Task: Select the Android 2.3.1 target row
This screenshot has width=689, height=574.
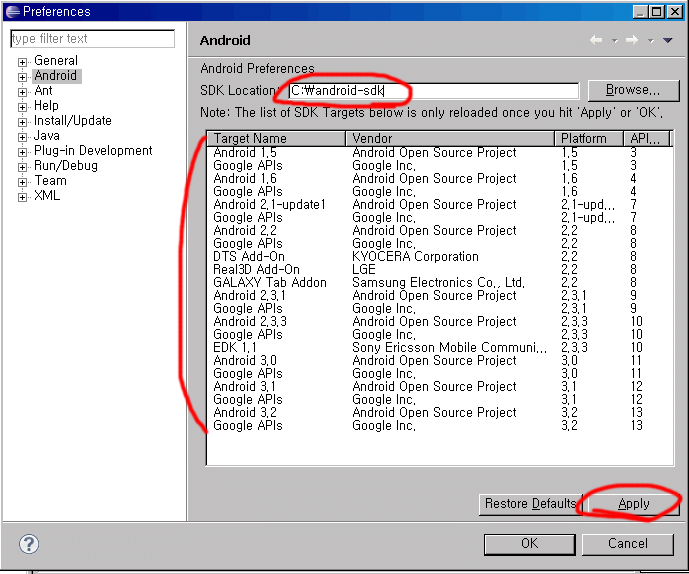Action: [x=439, y=295]
